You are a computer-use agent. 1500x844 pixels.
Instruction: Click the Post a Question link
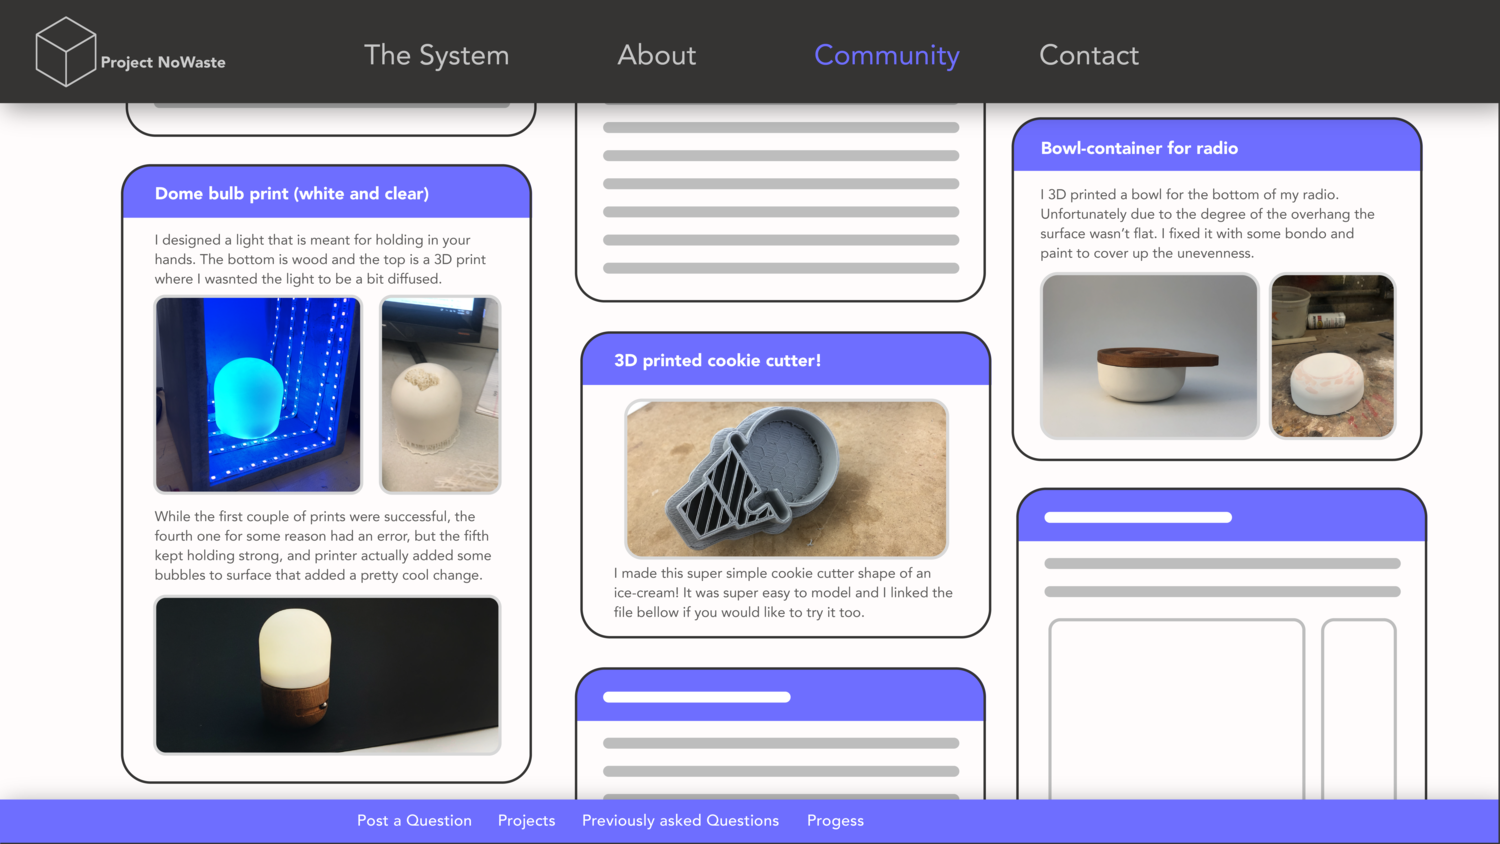pyautogui.click(x=414, y=821)
